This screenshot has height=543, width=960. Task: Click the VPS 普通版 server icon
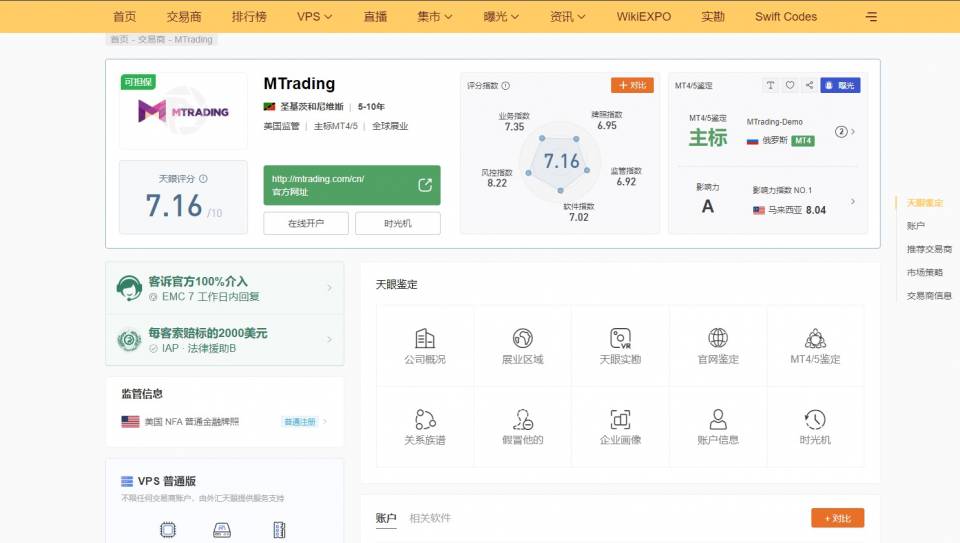tap(127, 481)
